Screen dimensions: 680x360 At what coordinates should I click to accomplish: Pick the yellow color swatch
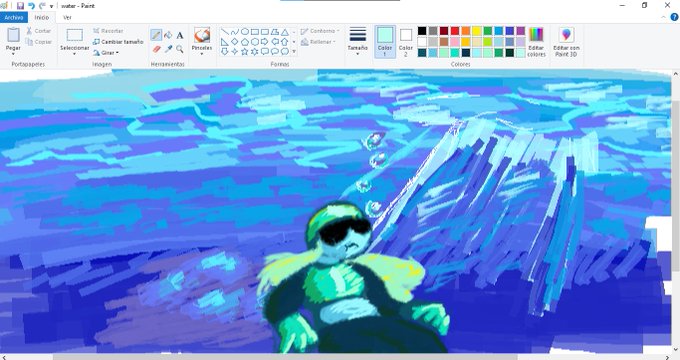tap(477, 31)
